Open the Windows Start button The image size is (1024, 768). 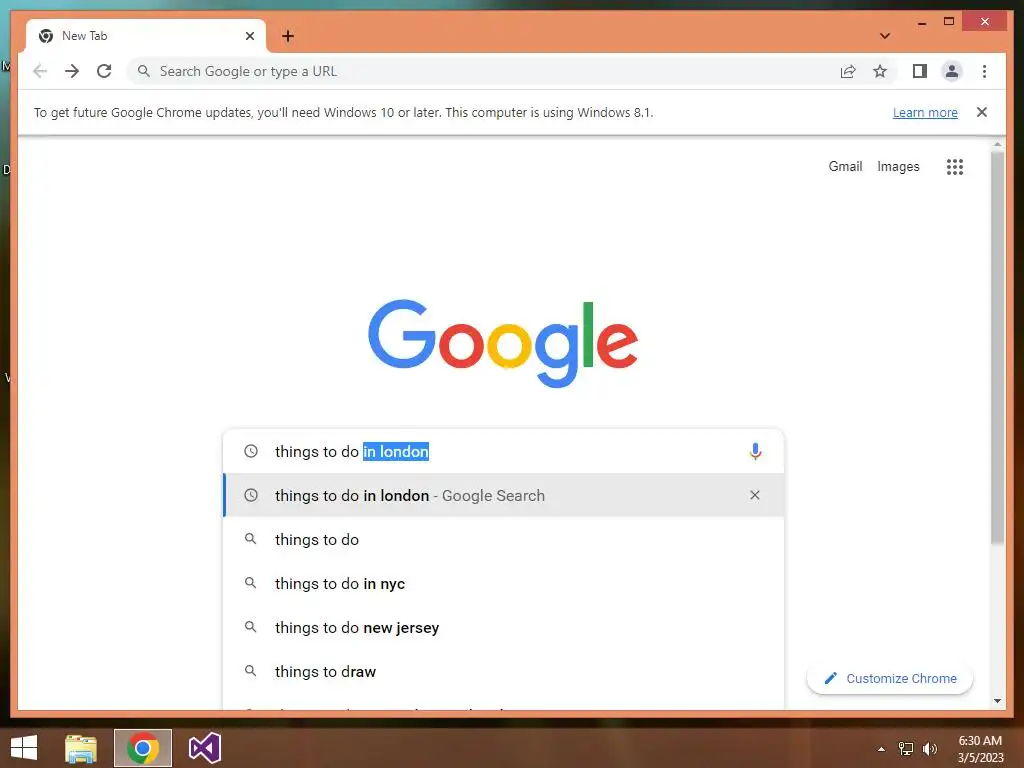pos(24,748)
